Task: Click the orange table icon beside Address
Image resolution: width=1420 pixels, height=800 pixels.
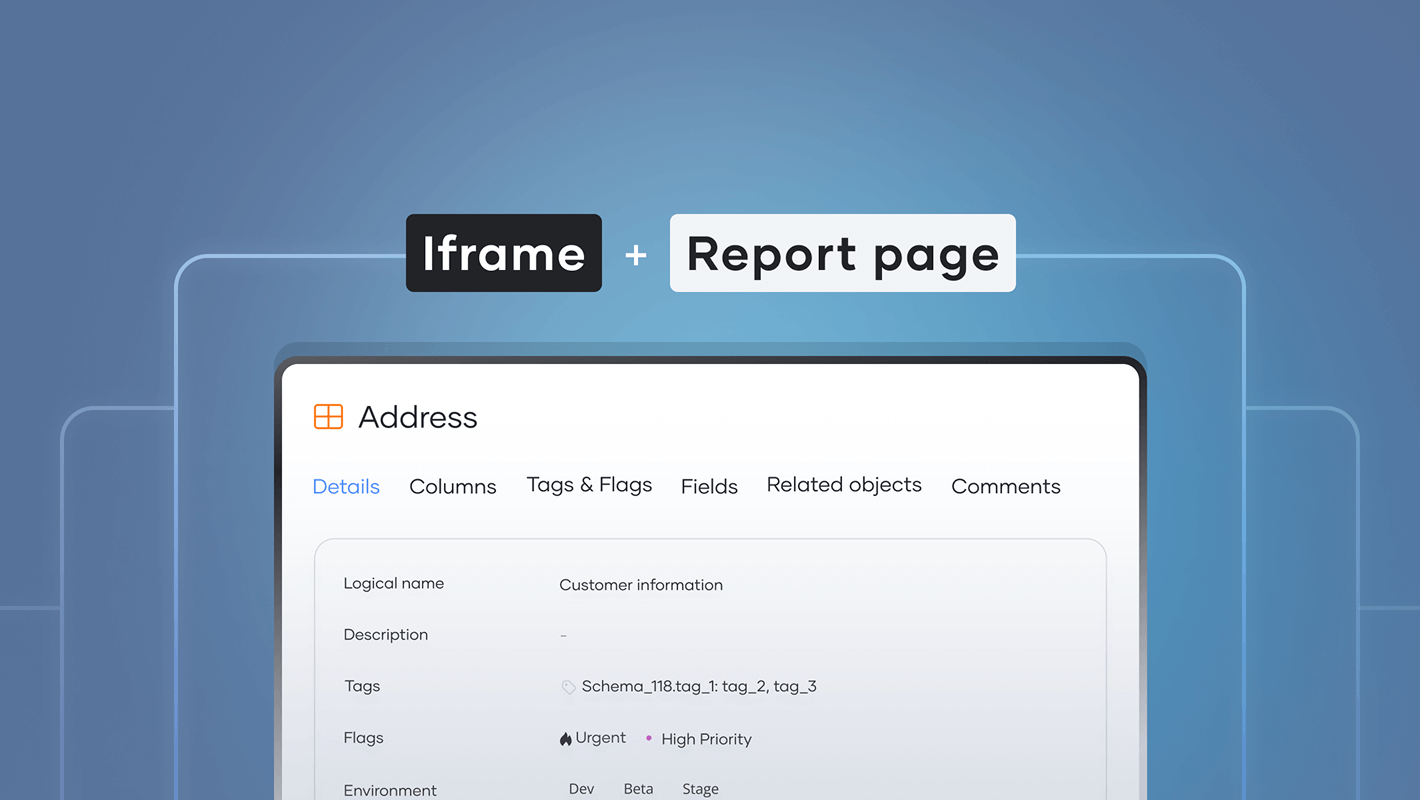Action: click(328, 417)
